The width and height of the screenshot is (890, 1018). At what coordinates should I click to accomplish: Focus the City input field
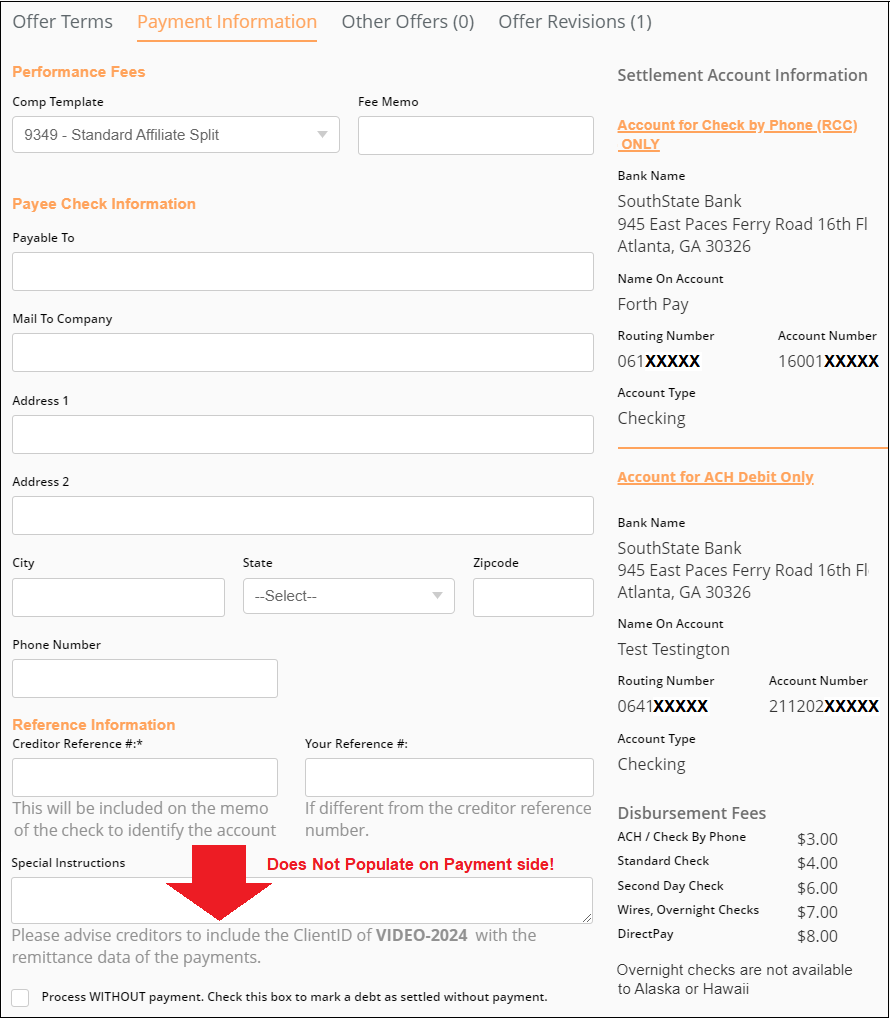118,597
